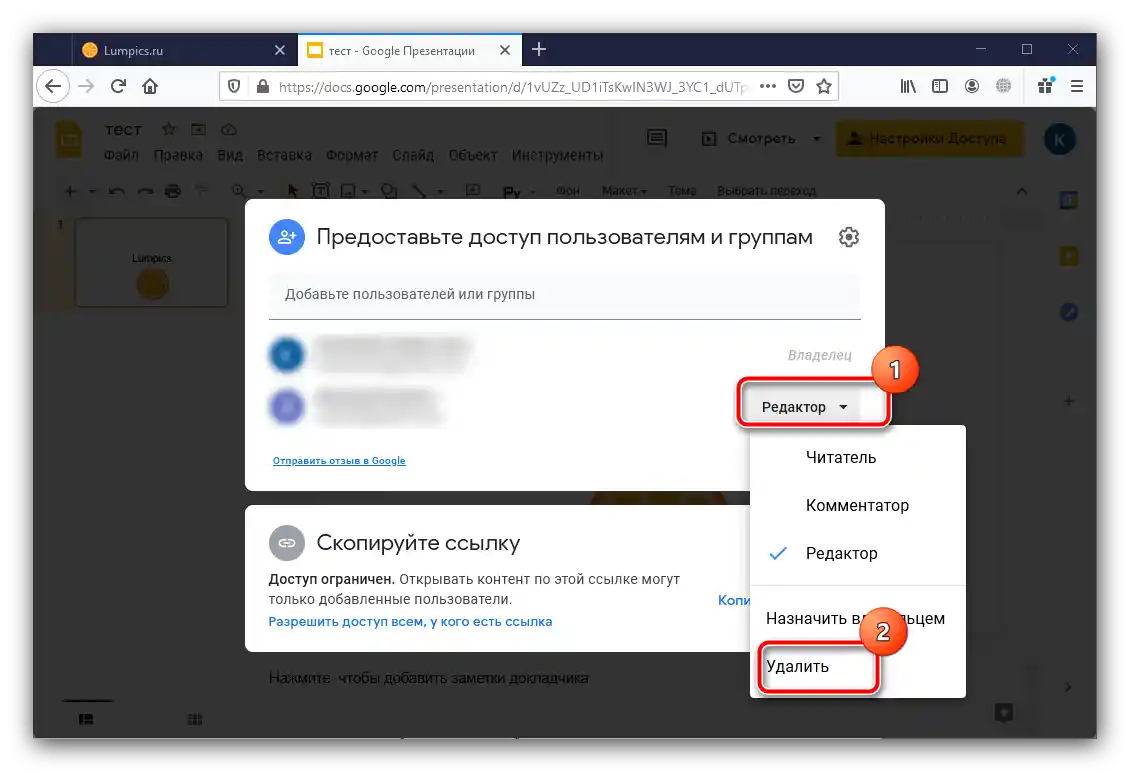This screenshot has width=1130, height=772.
Task: Click the Тема toolbar button
Action: click(682, 191)
